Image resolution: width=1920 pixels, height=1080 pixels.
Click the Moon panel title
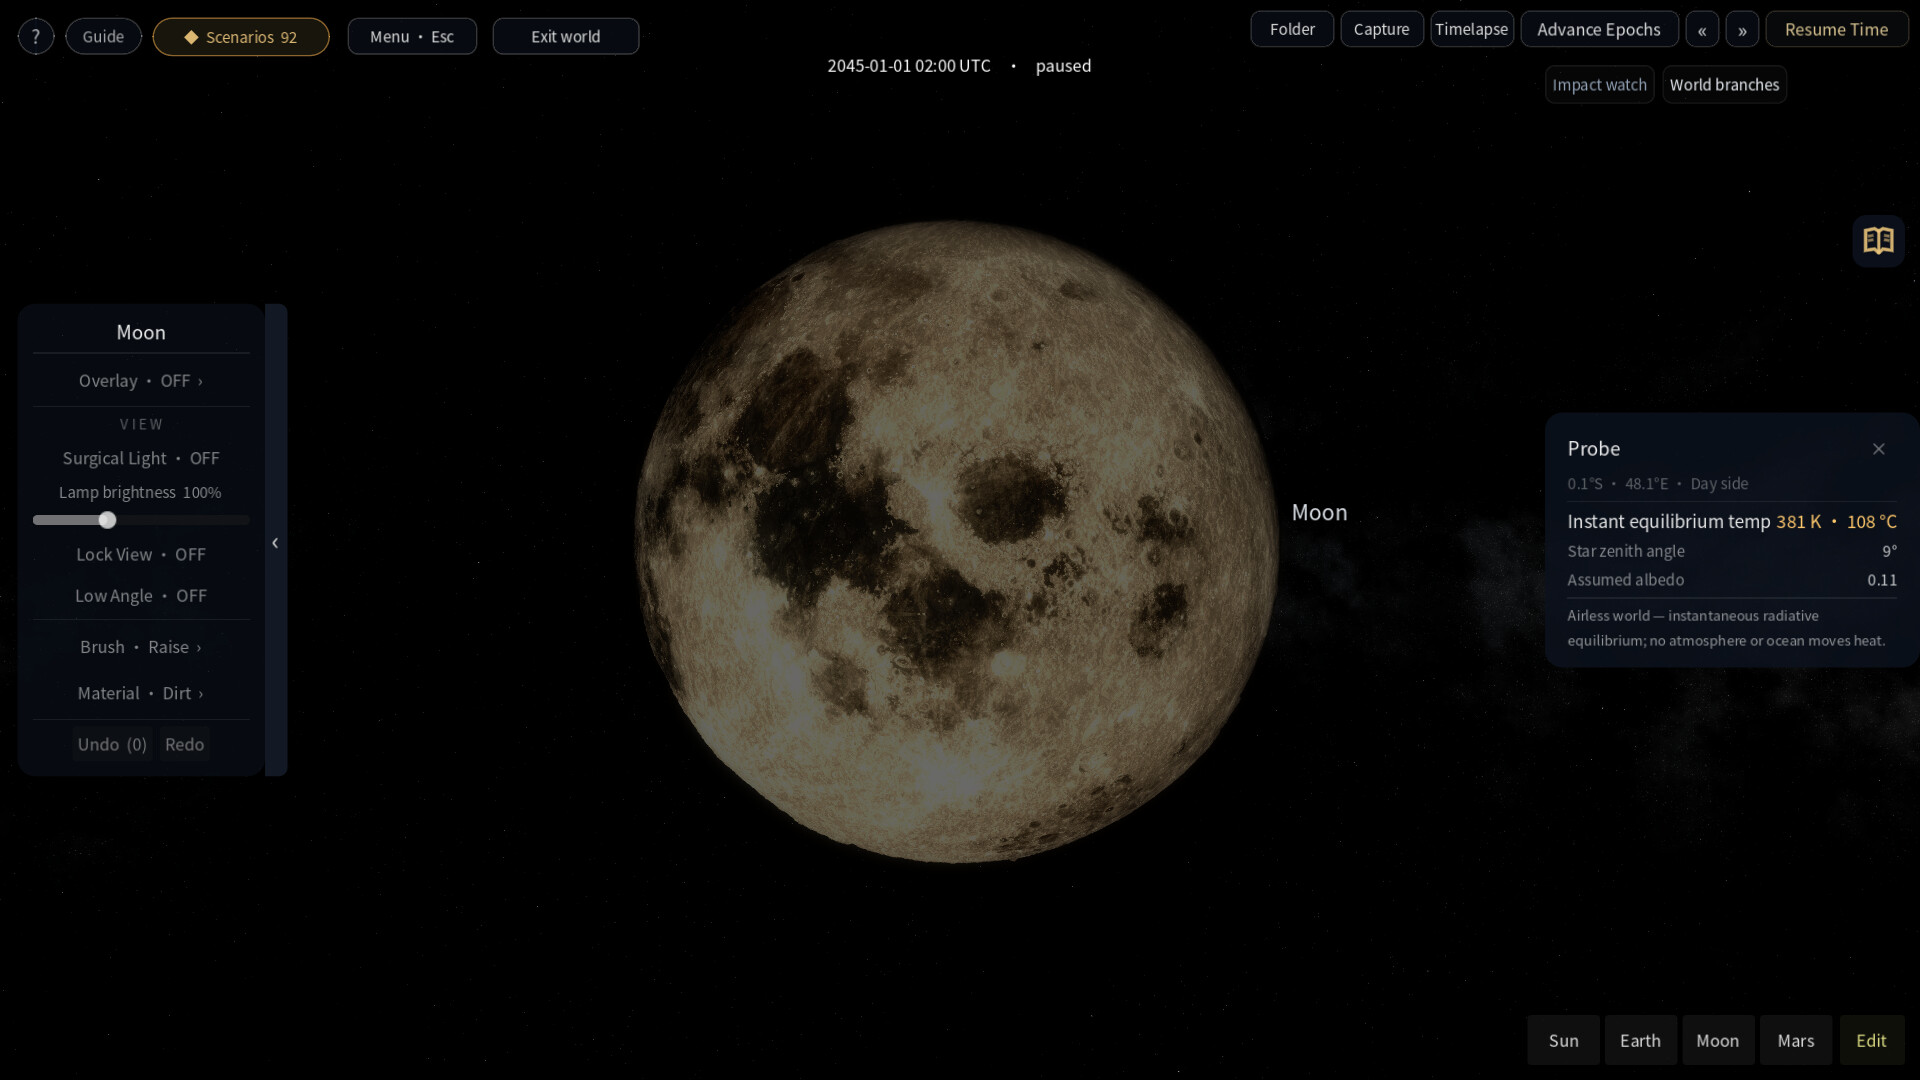point(141,333)
